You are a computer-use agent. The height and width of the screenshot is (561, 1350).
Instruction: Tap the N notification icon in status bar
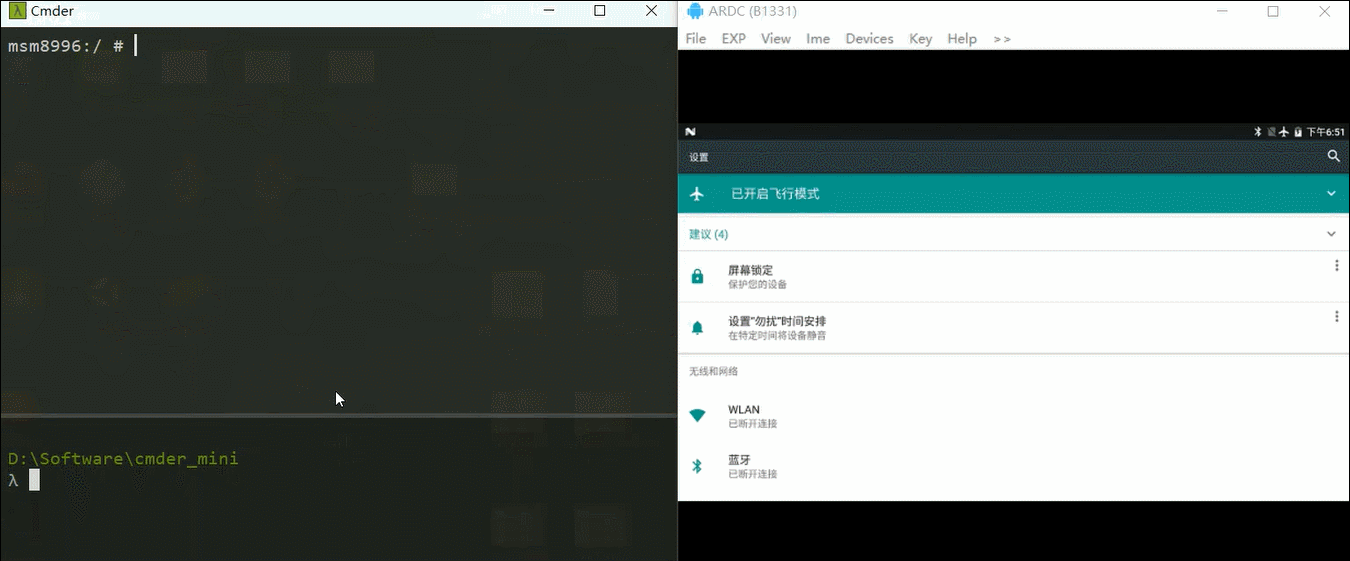690,131
